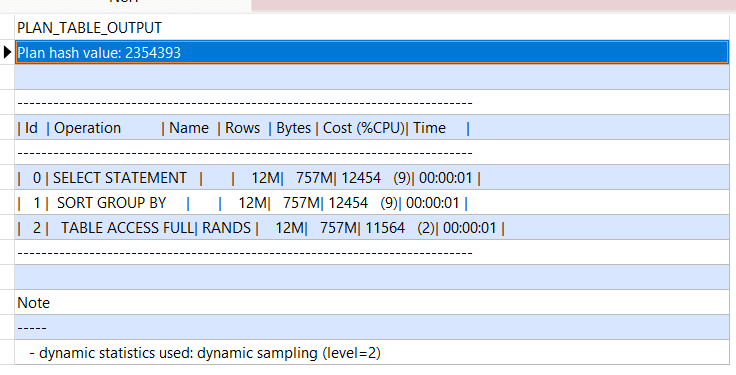Screen dimensions: 736x375
Task: Select the TABLE ACCESS FULL RANDS row
Action: click(372, 228)
